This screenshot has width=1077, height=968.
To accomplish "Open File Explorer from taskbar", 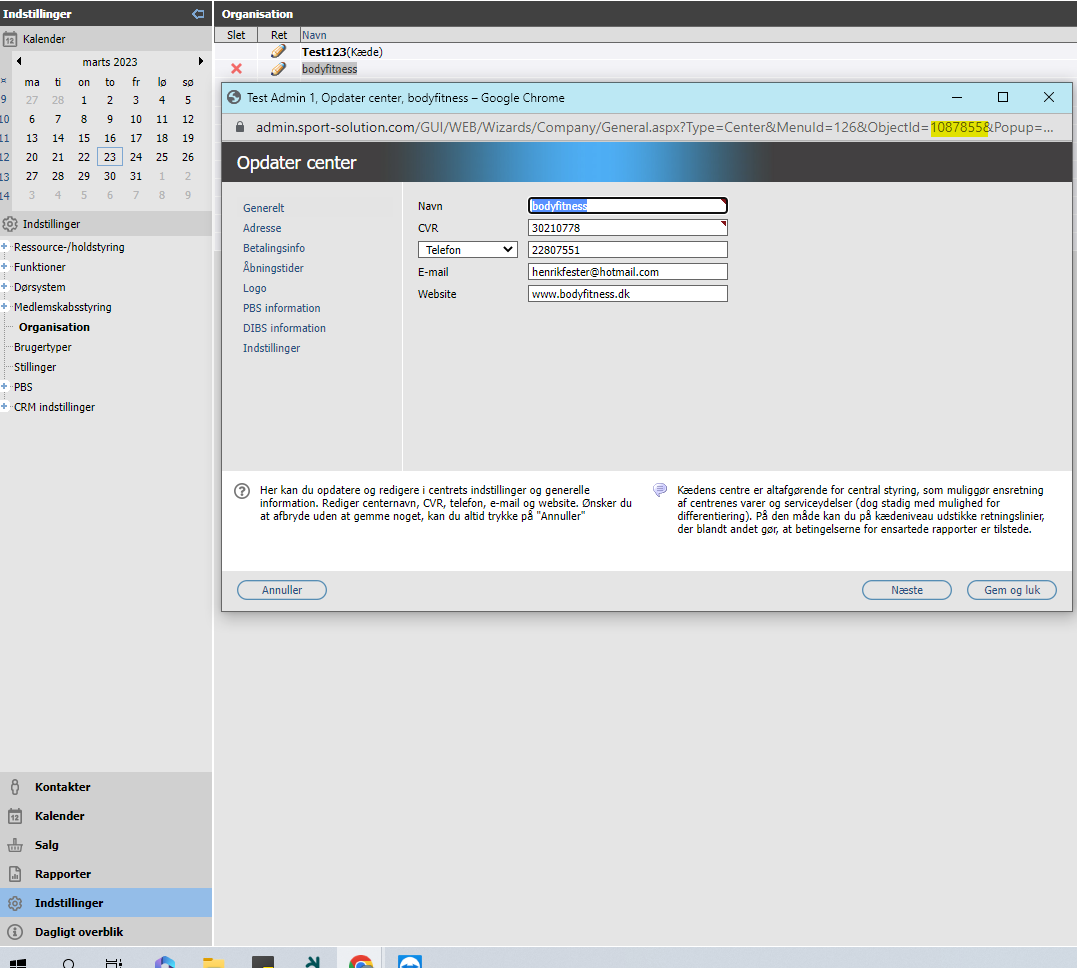I will pos(214,963).
